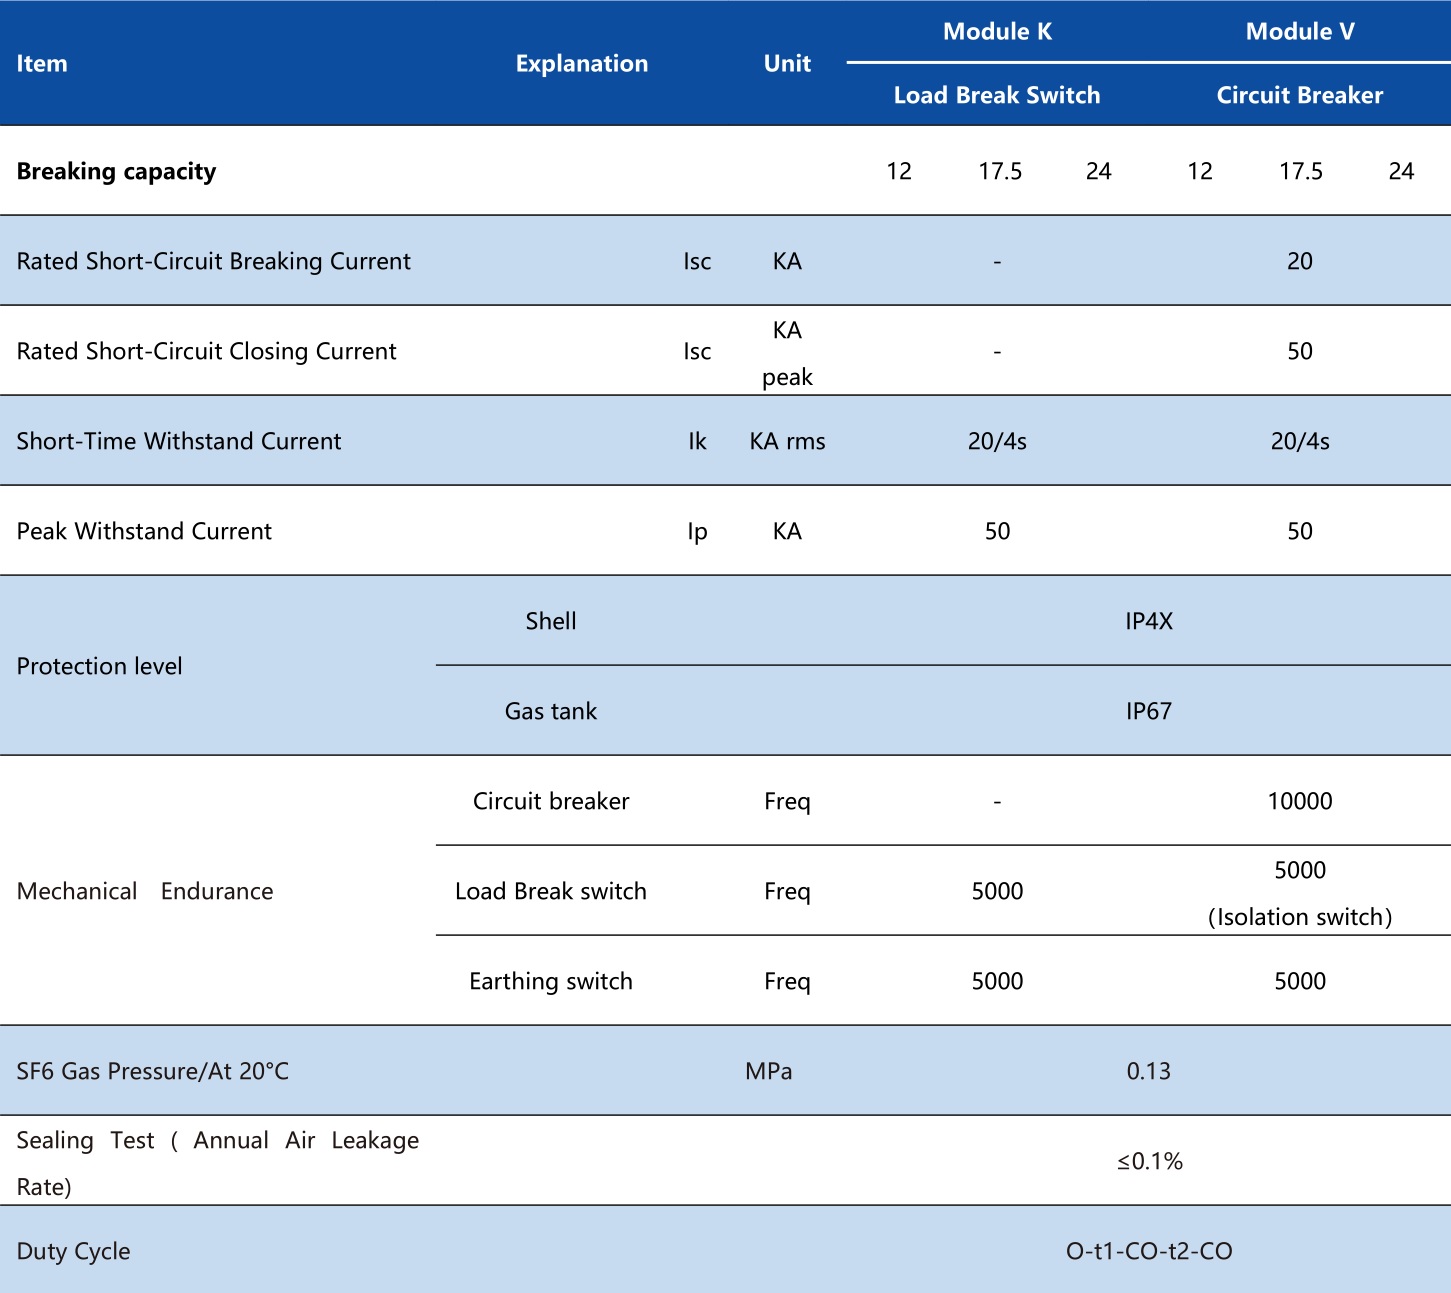1451x1293 pixels.
Task: Click '20/4s' under Load Break Switch
Action: pos(997,441)
